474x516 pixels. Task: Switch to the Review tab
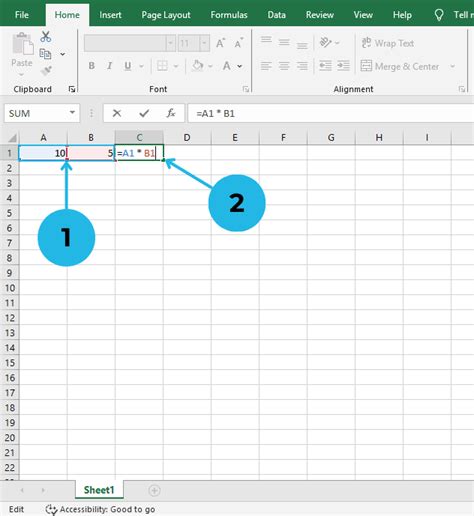320,15
